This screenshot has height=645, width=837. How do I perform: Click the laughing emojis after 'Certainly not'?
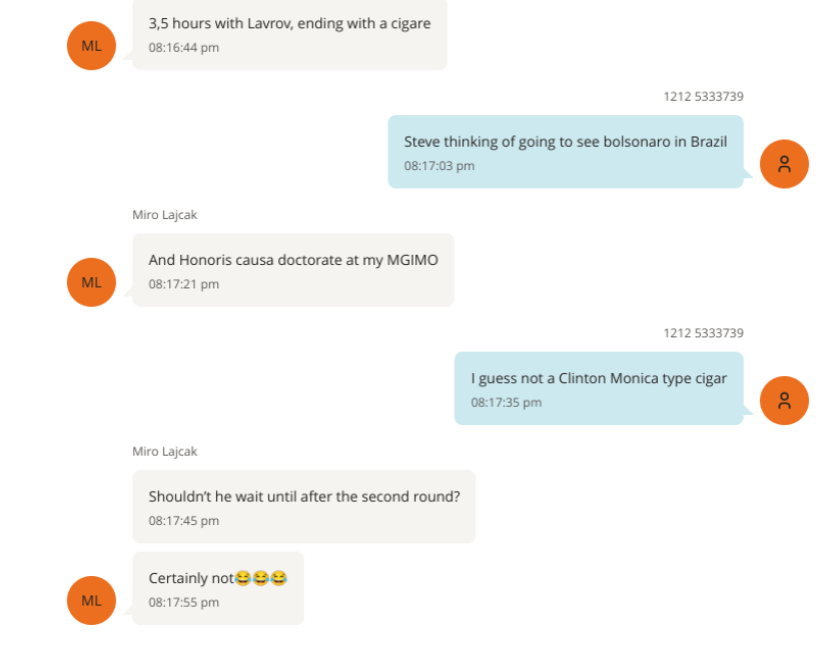[x=261, y=578]
